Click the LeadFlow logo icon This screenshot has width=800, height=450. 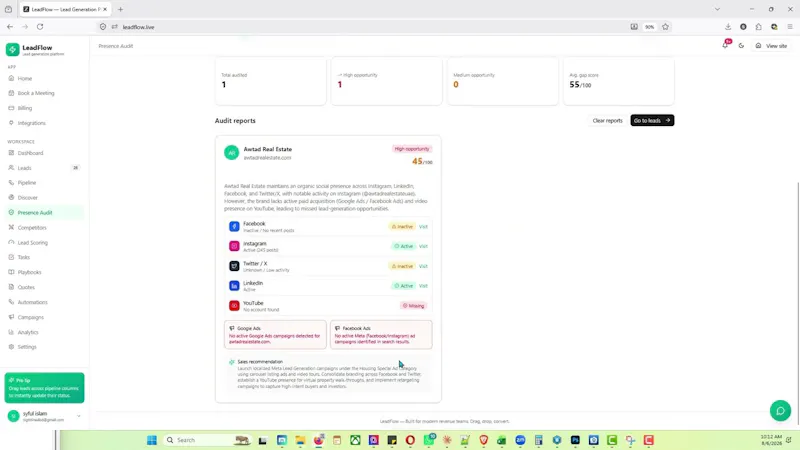(x=13, y=49)
